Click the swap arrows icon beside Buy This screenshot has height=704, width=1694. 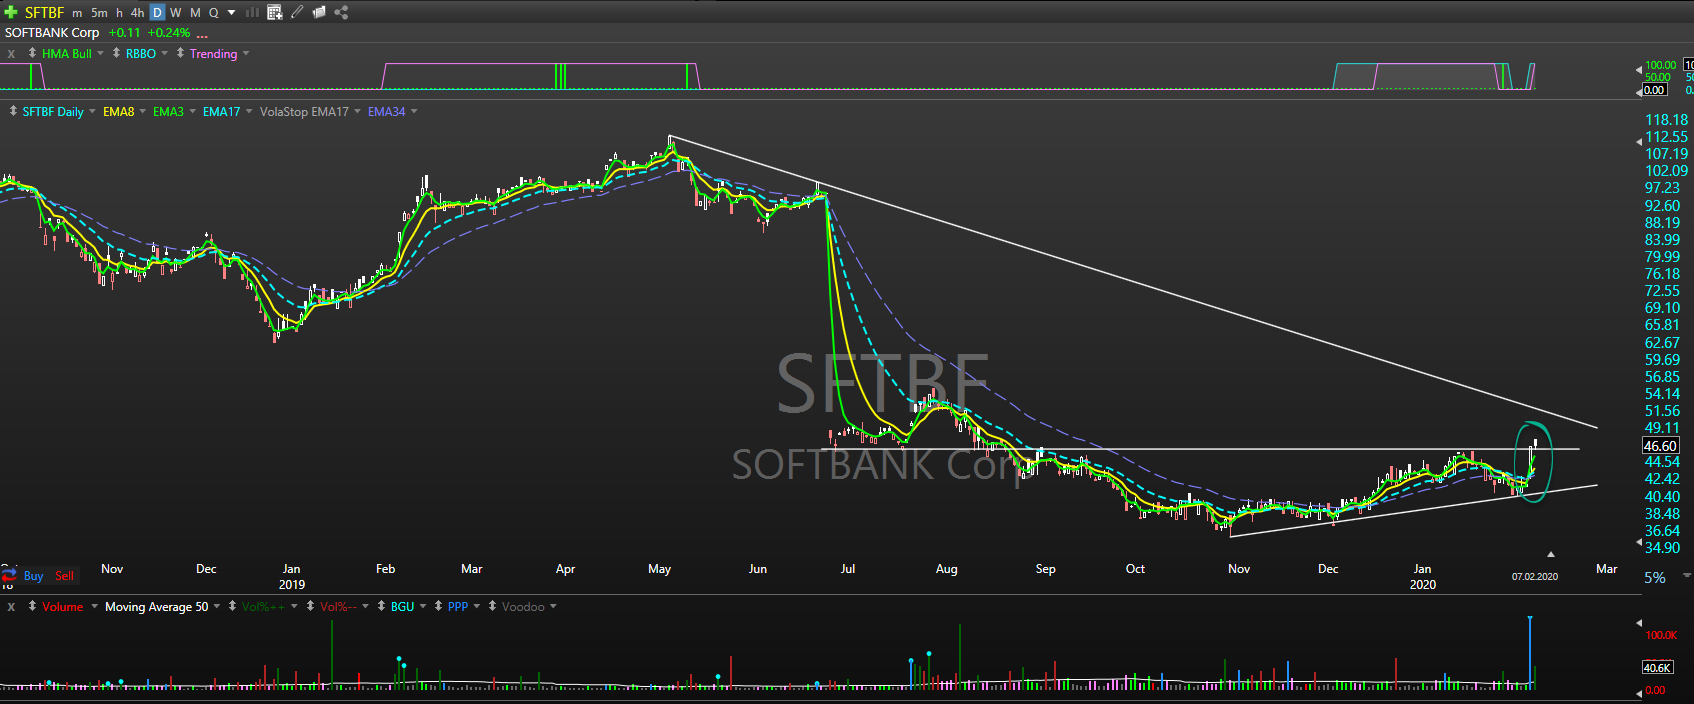(x=9, y=575)
